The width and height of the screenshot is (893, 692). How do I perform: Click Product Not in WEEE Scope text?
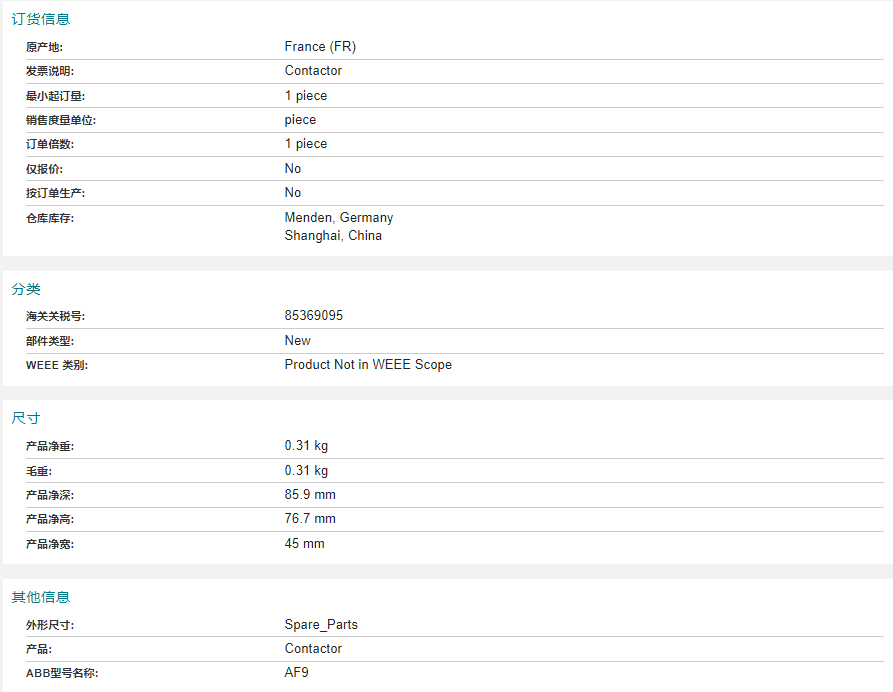(x=368, y=365)
